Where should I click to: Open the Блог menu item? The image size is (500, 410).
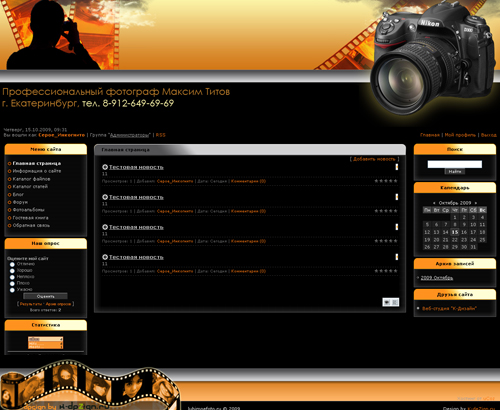(x=18, y=194)
